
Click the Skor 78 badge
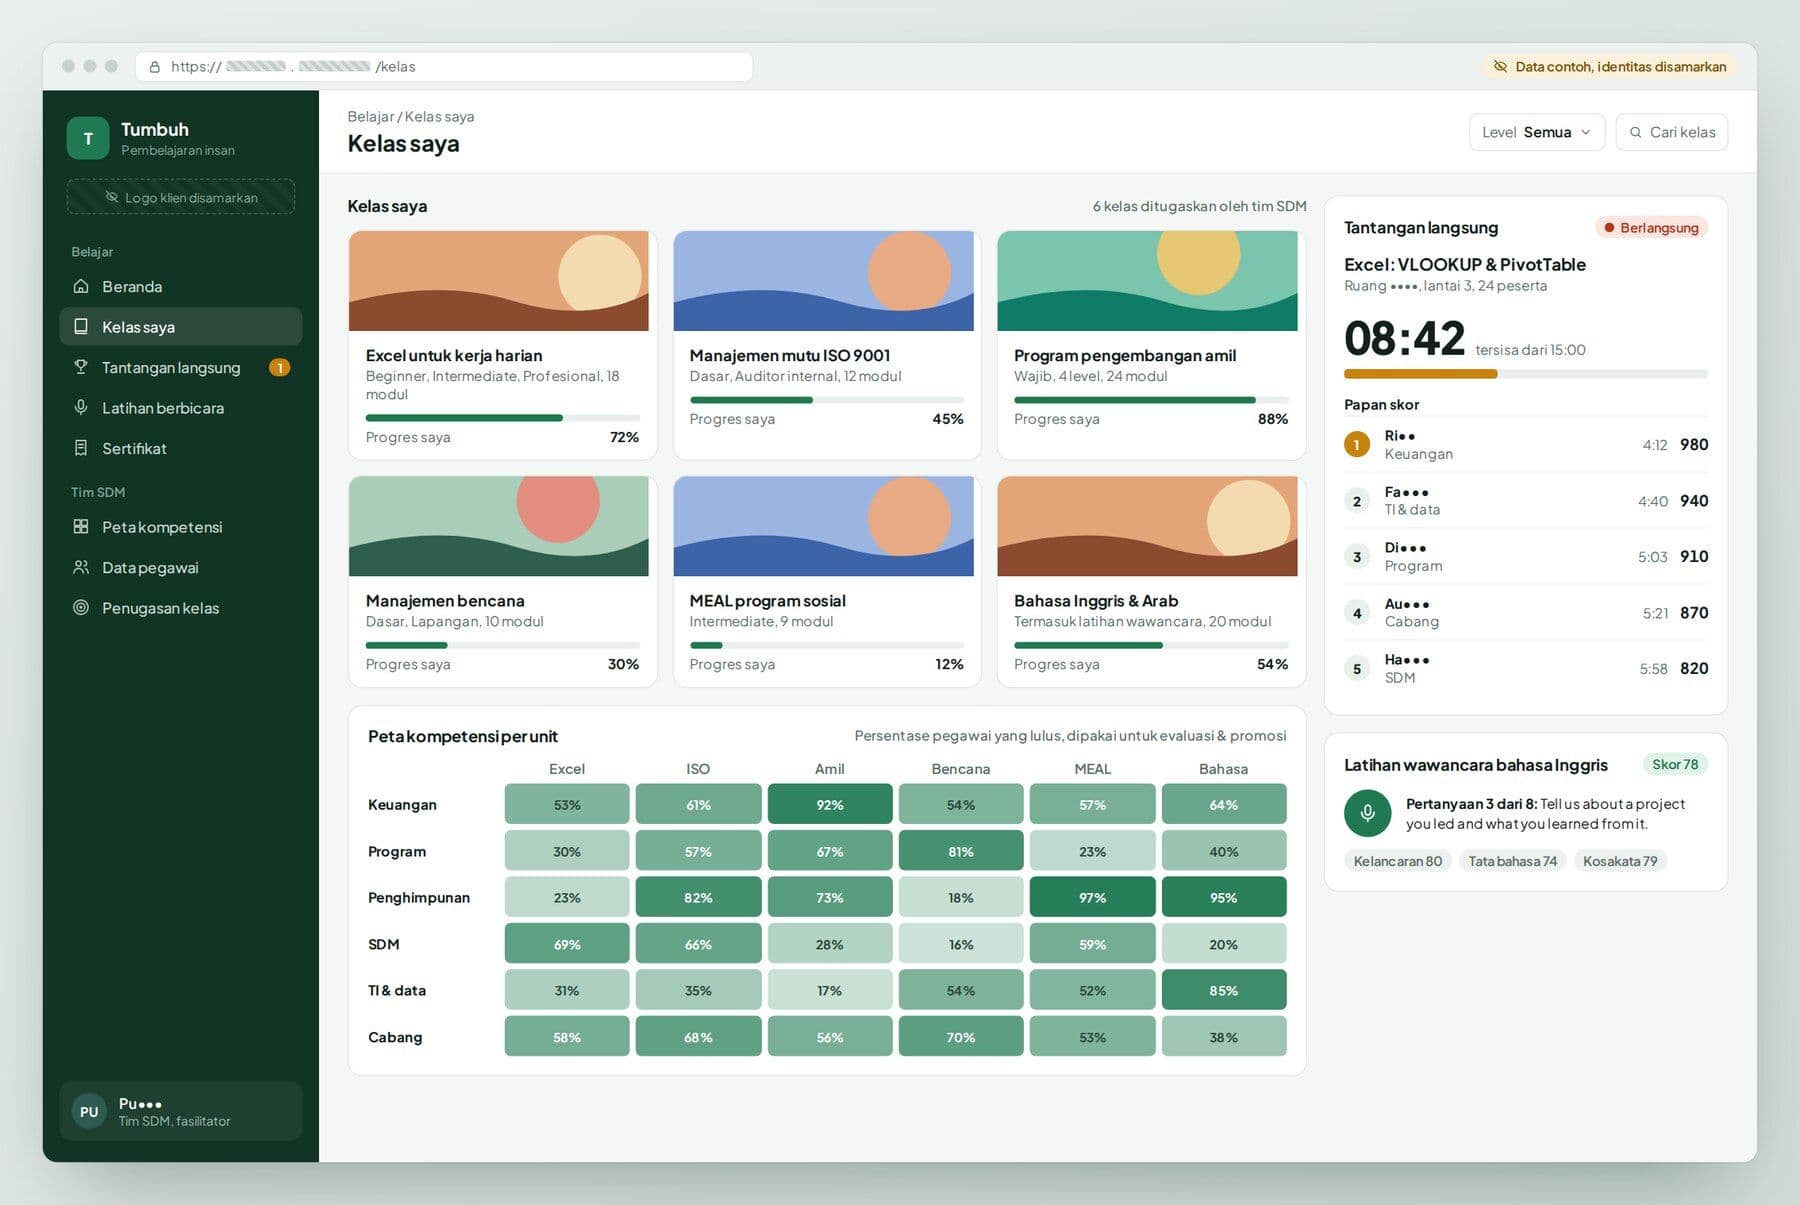(x=1675, y=764)
